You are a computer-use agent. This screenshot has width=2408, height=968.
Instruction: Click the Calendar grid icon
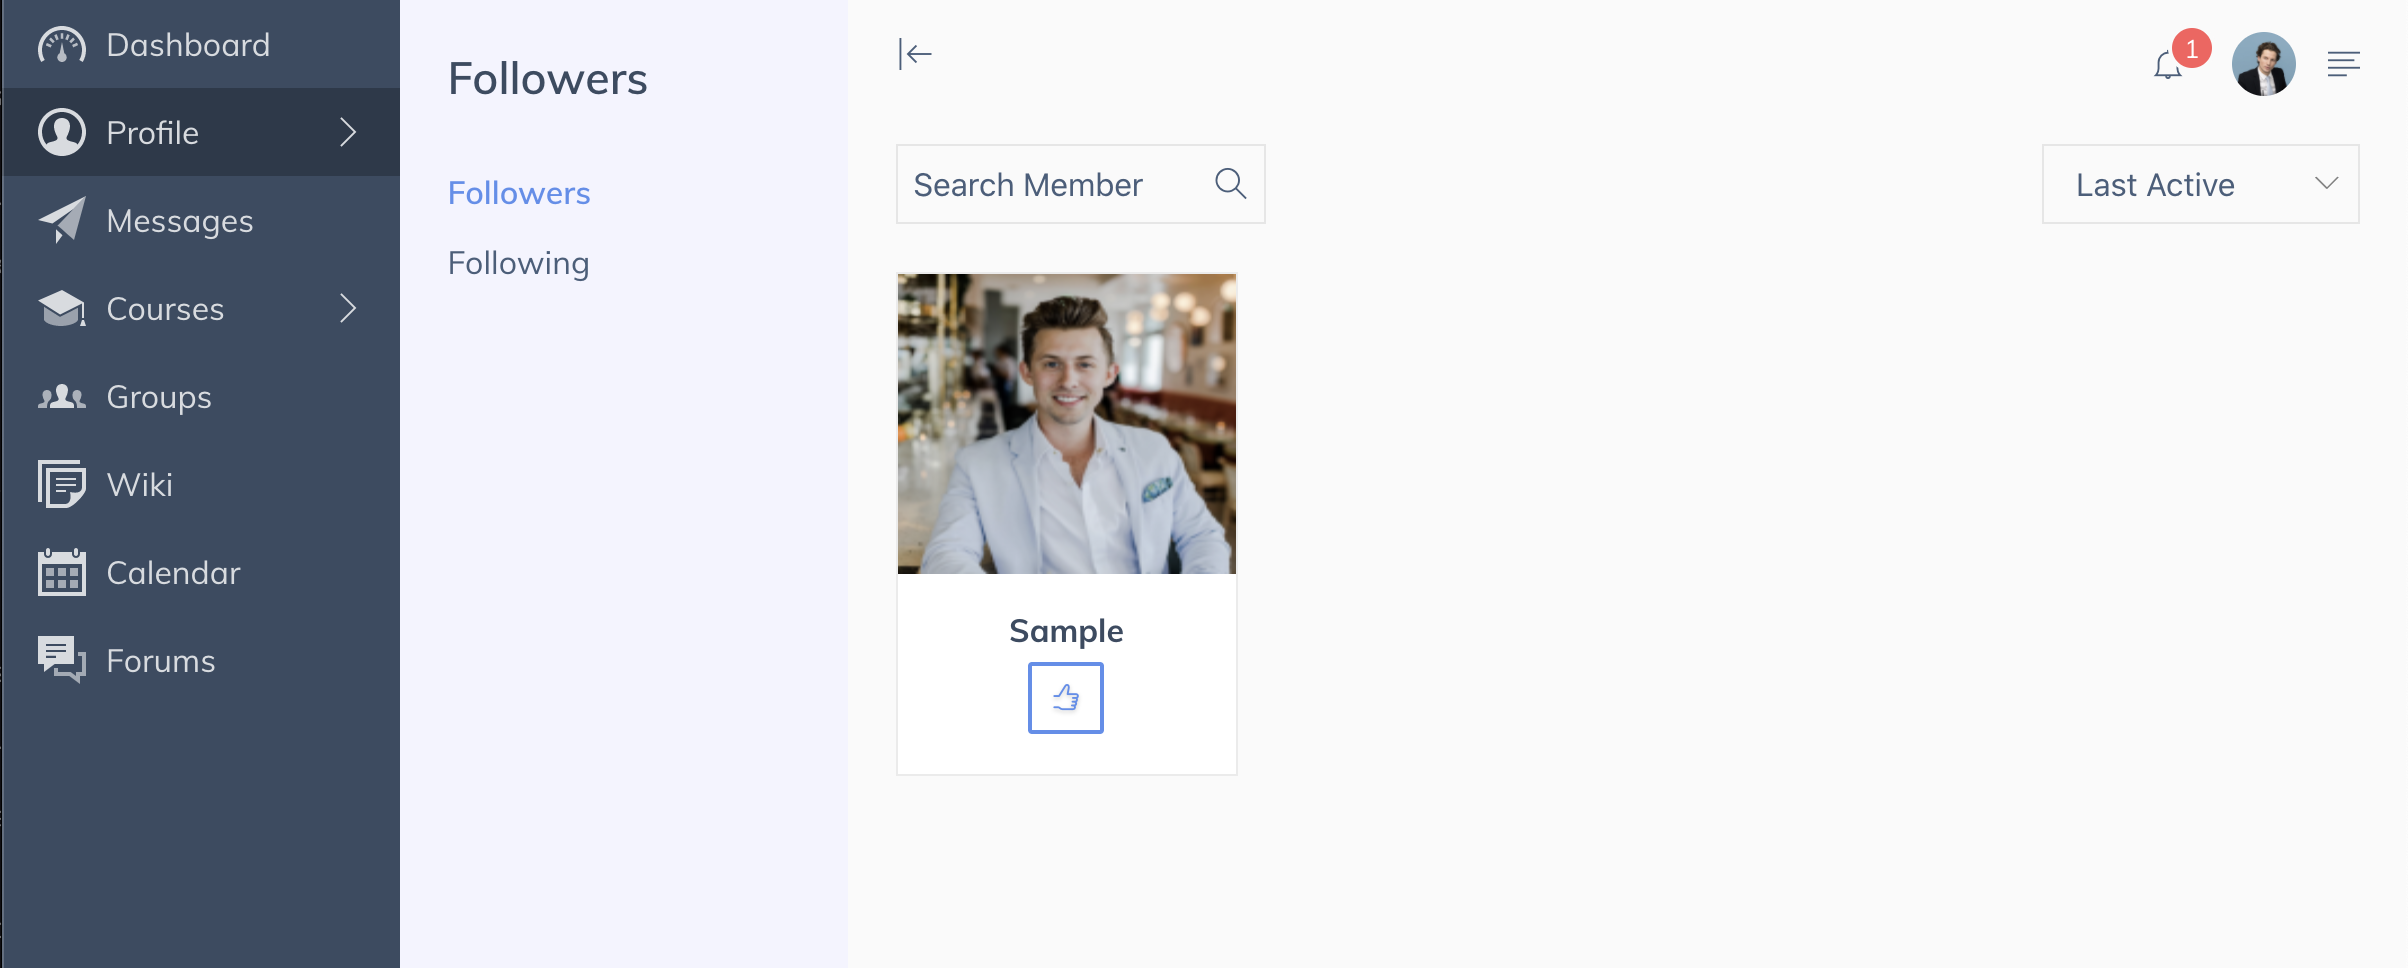tap(62, 572)
